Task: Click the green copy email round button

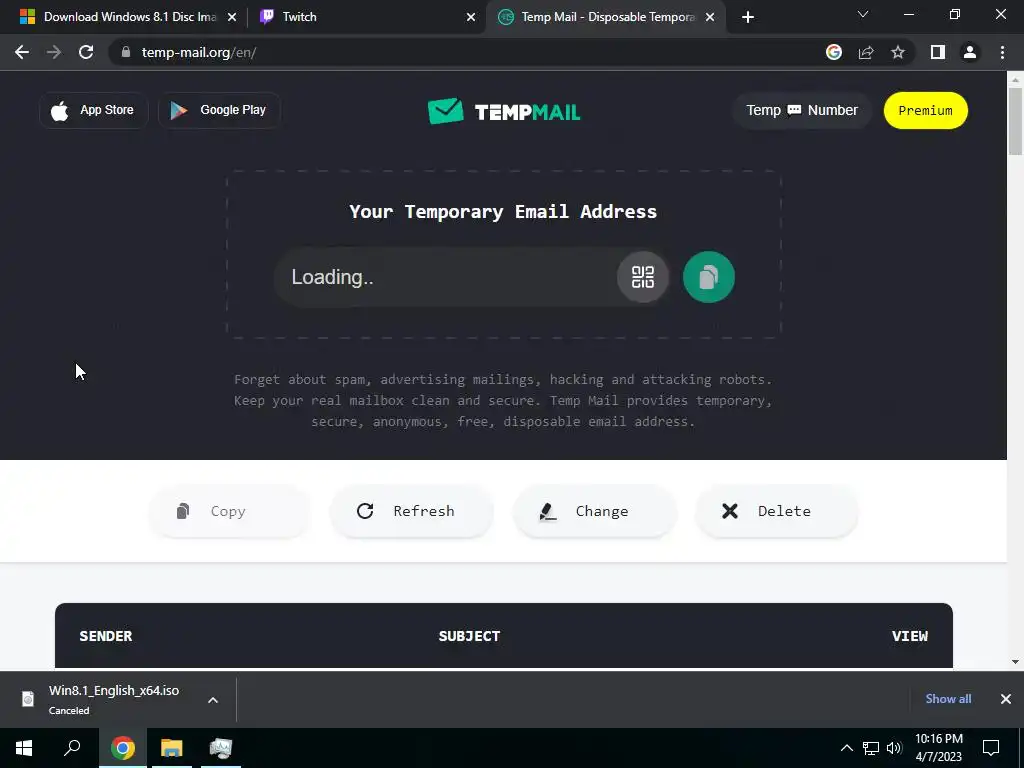Action: [x=709, y=277]
